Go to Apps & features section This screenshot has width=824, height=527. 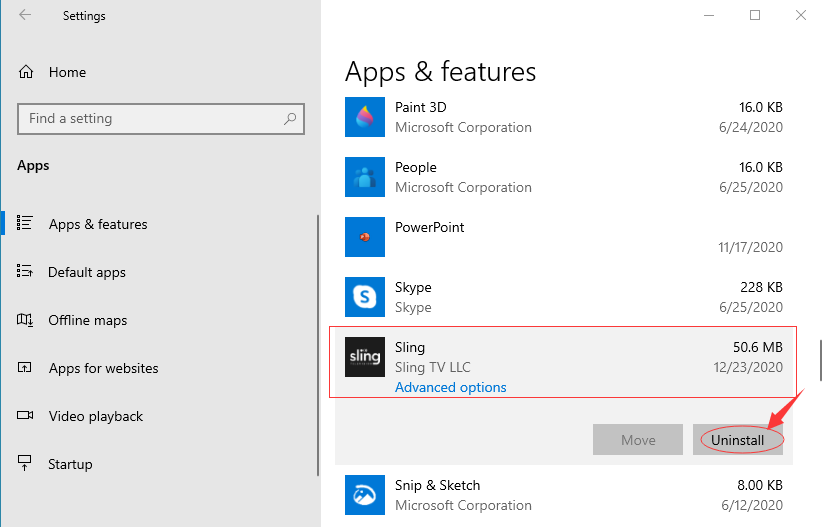[98, 224]
